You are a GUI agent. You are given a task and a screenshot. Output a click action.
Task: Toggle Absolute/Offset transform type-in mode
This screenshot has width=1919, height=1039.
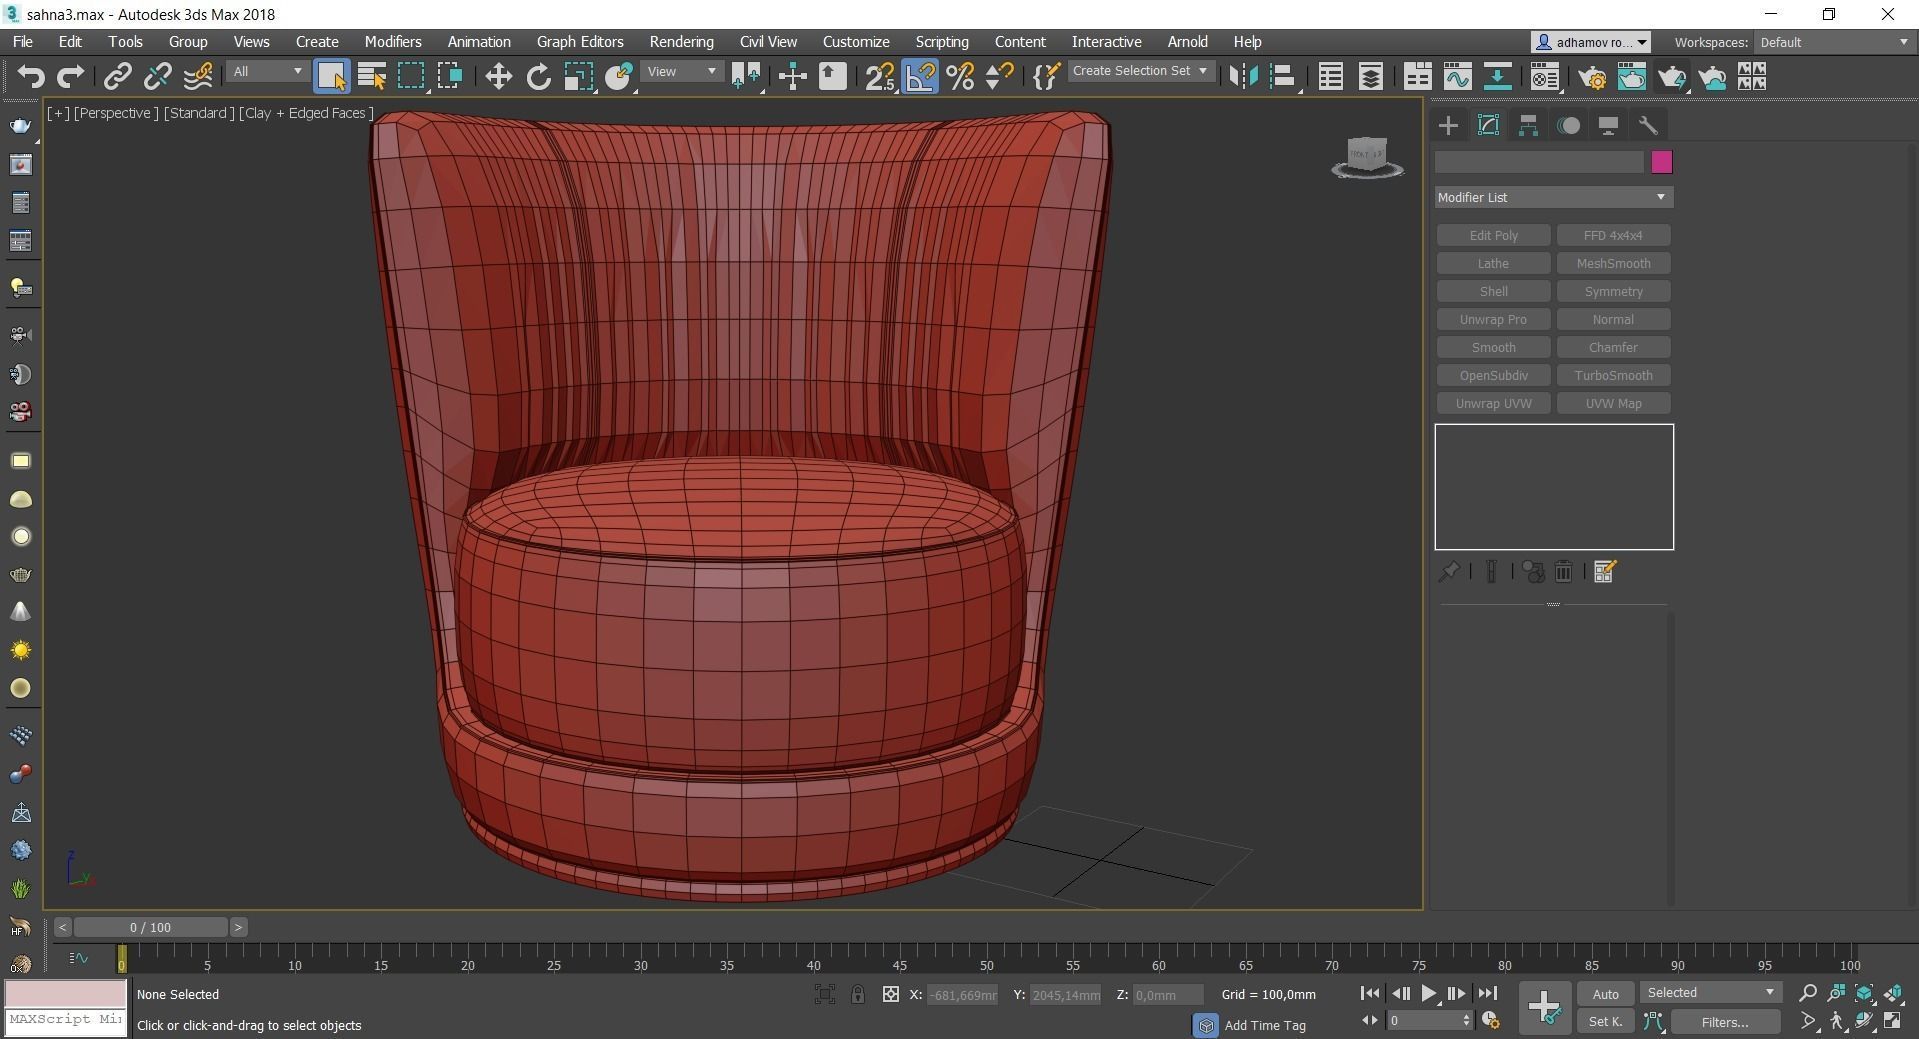pos(890,994)
